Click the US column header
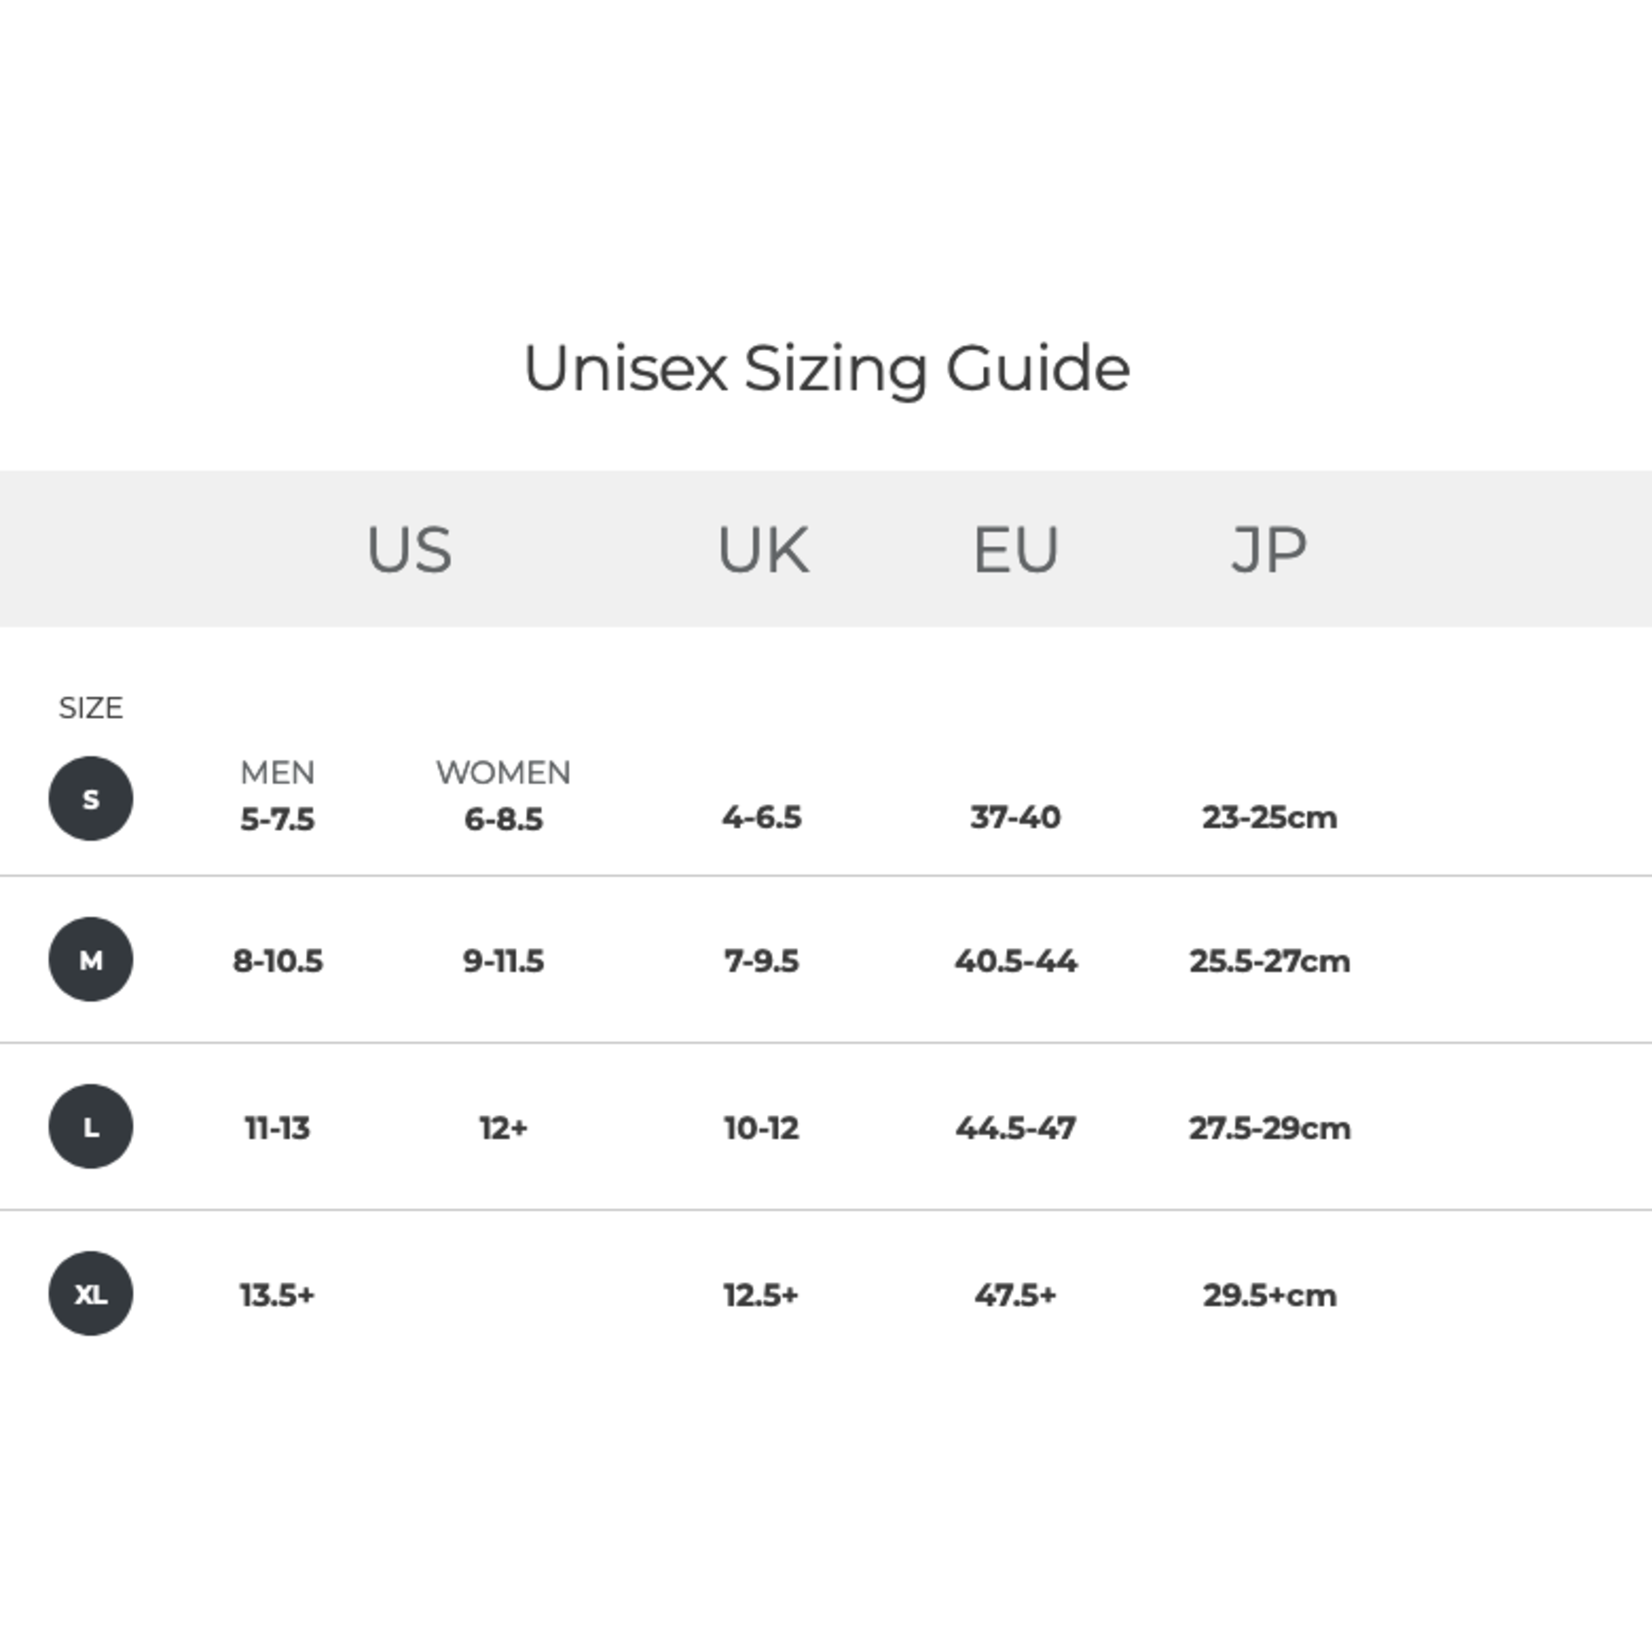The image size is (1652, 1652). click(x=409, y=550)
